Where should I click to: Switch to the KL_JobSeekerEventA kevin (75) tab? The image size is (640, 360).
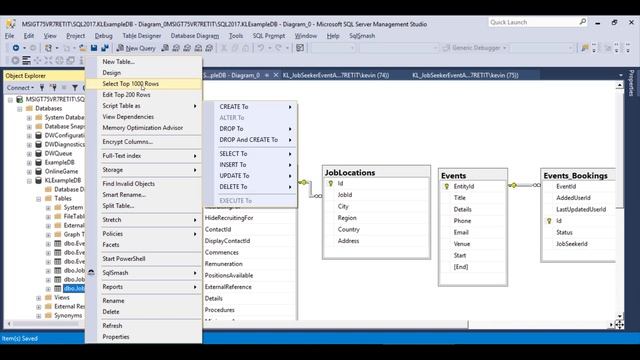(465, 75)
